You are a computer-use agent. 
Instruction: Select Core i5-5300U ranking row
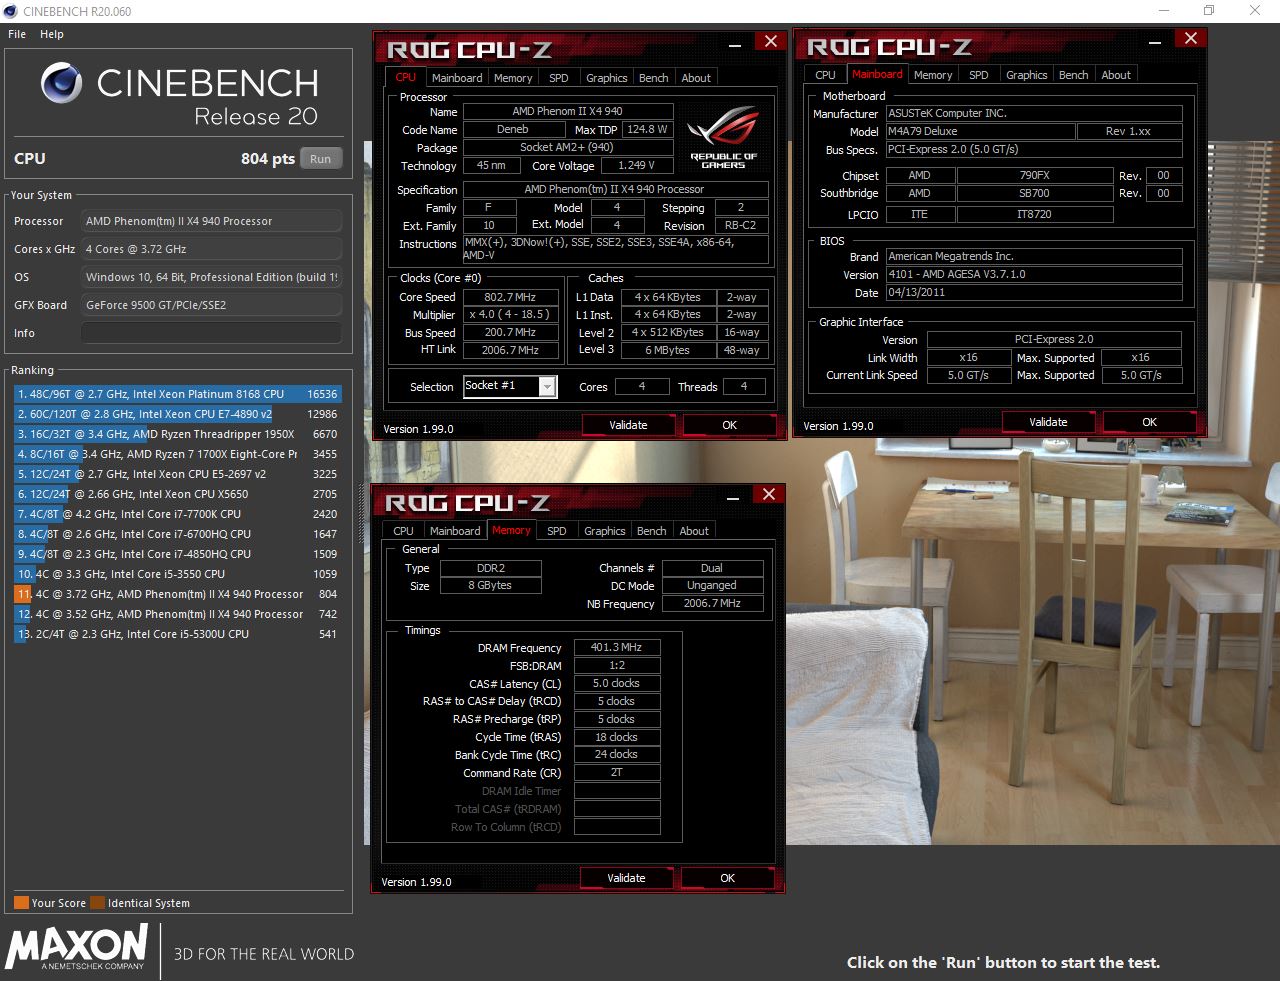click(177, 634)
